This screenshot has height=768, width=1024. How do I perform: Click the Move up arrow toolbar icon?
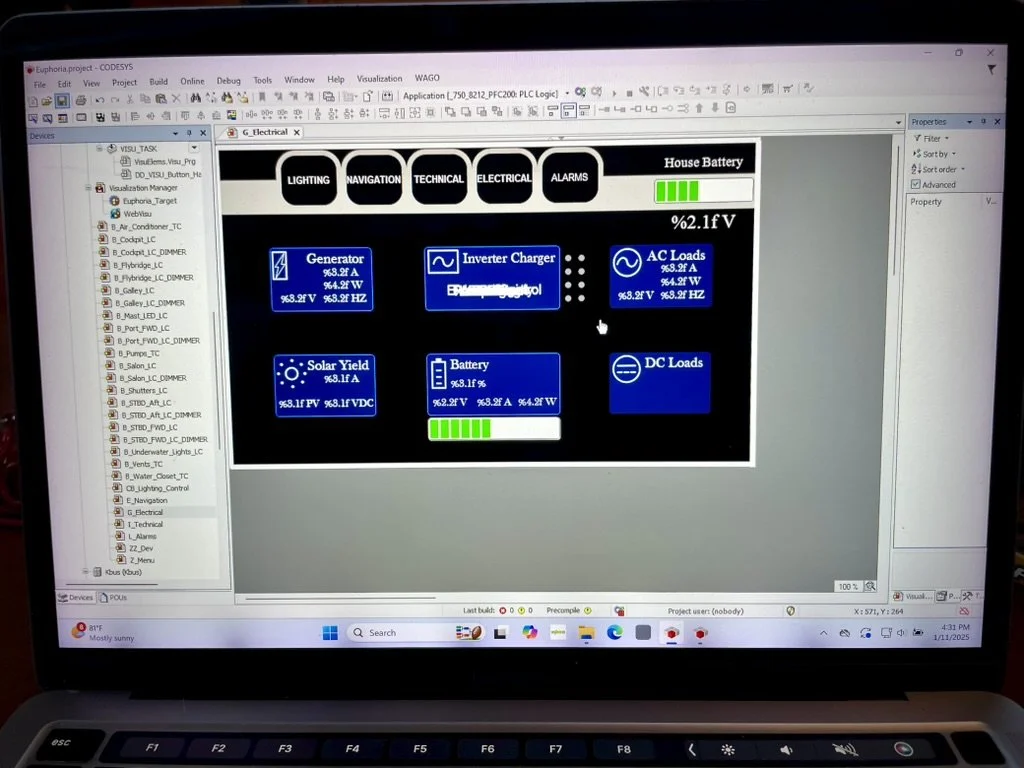pyautogui.click(x=699, y=108)
